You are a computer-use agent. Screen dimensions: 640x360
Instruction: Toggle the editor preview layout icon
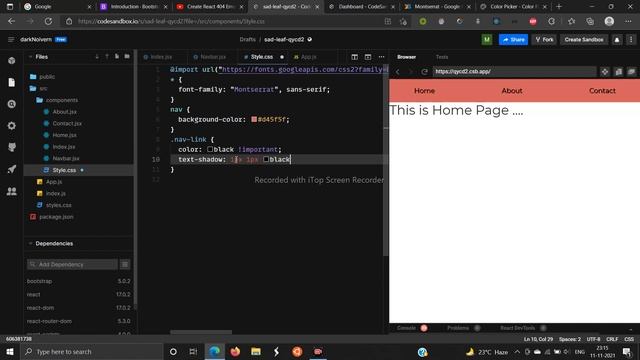pyautogui.click(x=368, y=57)
